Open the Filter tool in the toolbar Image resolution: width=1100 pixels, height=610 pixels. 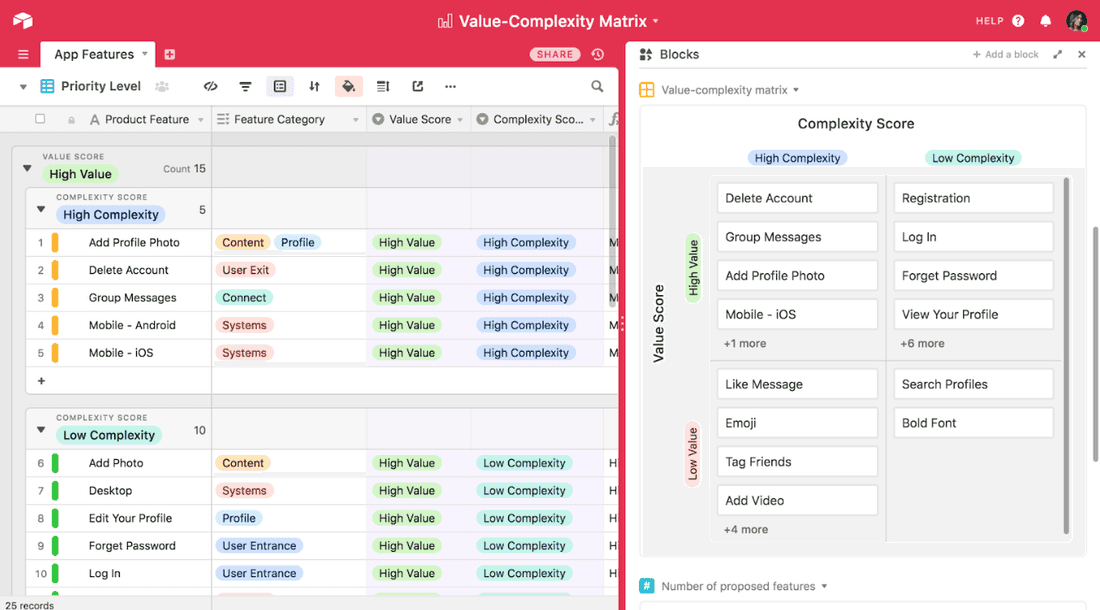245,87
